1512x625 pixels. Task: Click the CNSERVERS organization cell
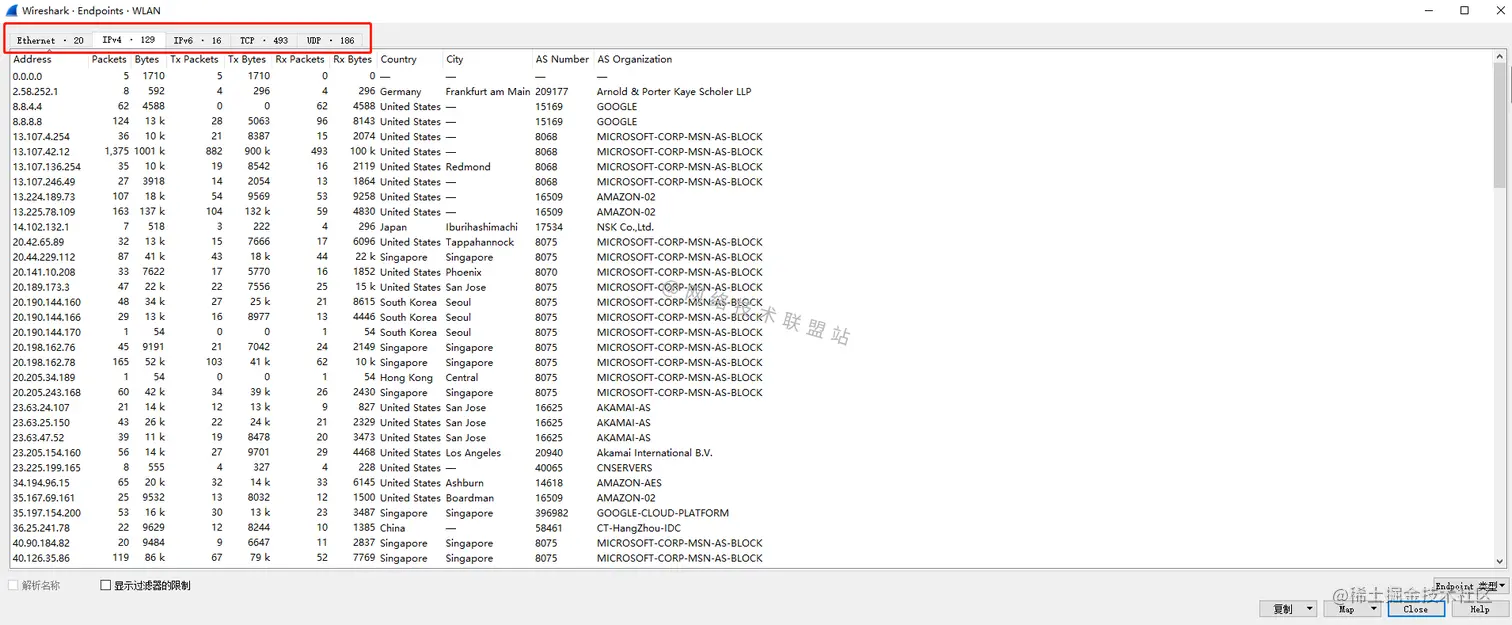click(624, 468)
